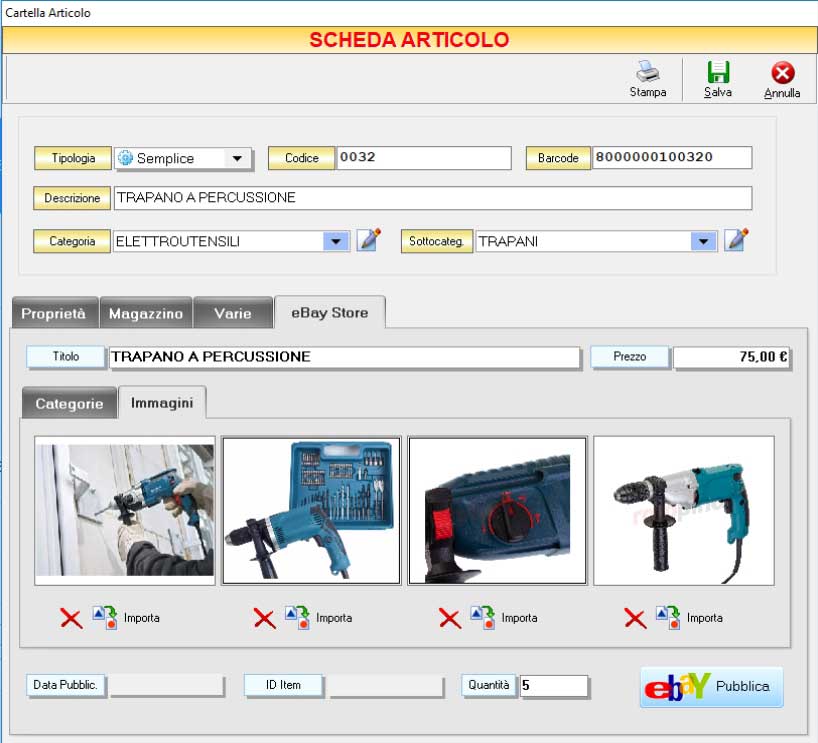Click the Stampa printer icon
Viewport: 818px width, 743px height.
[x=647, y=73]
